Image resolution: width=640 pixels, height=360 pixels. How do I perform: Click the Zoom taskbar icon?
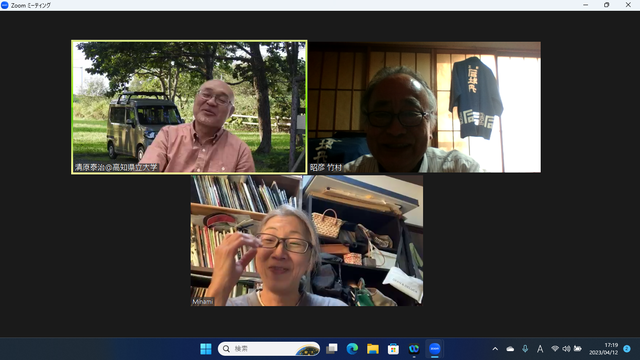435,349
